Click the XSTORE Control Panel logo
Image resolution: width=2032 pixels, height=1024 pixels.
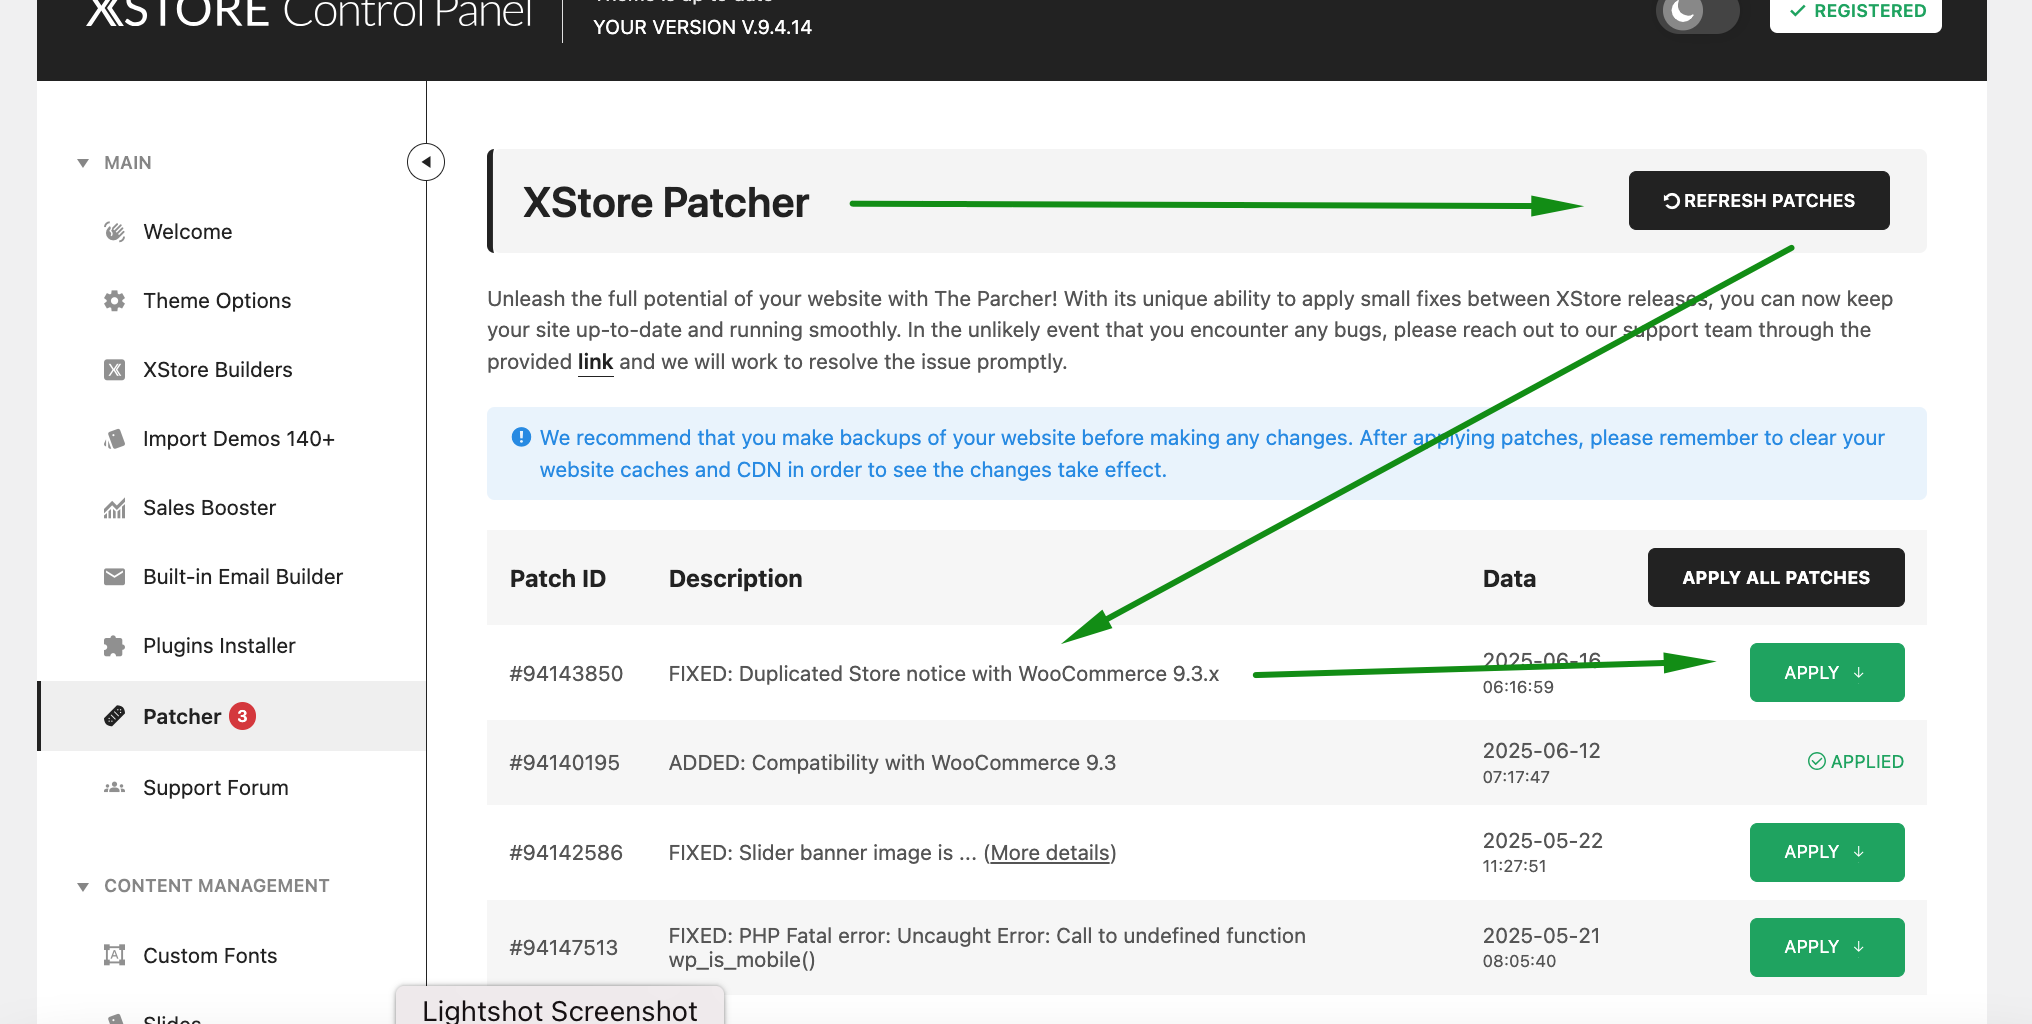pyautogui.click(x=309, y=13)
